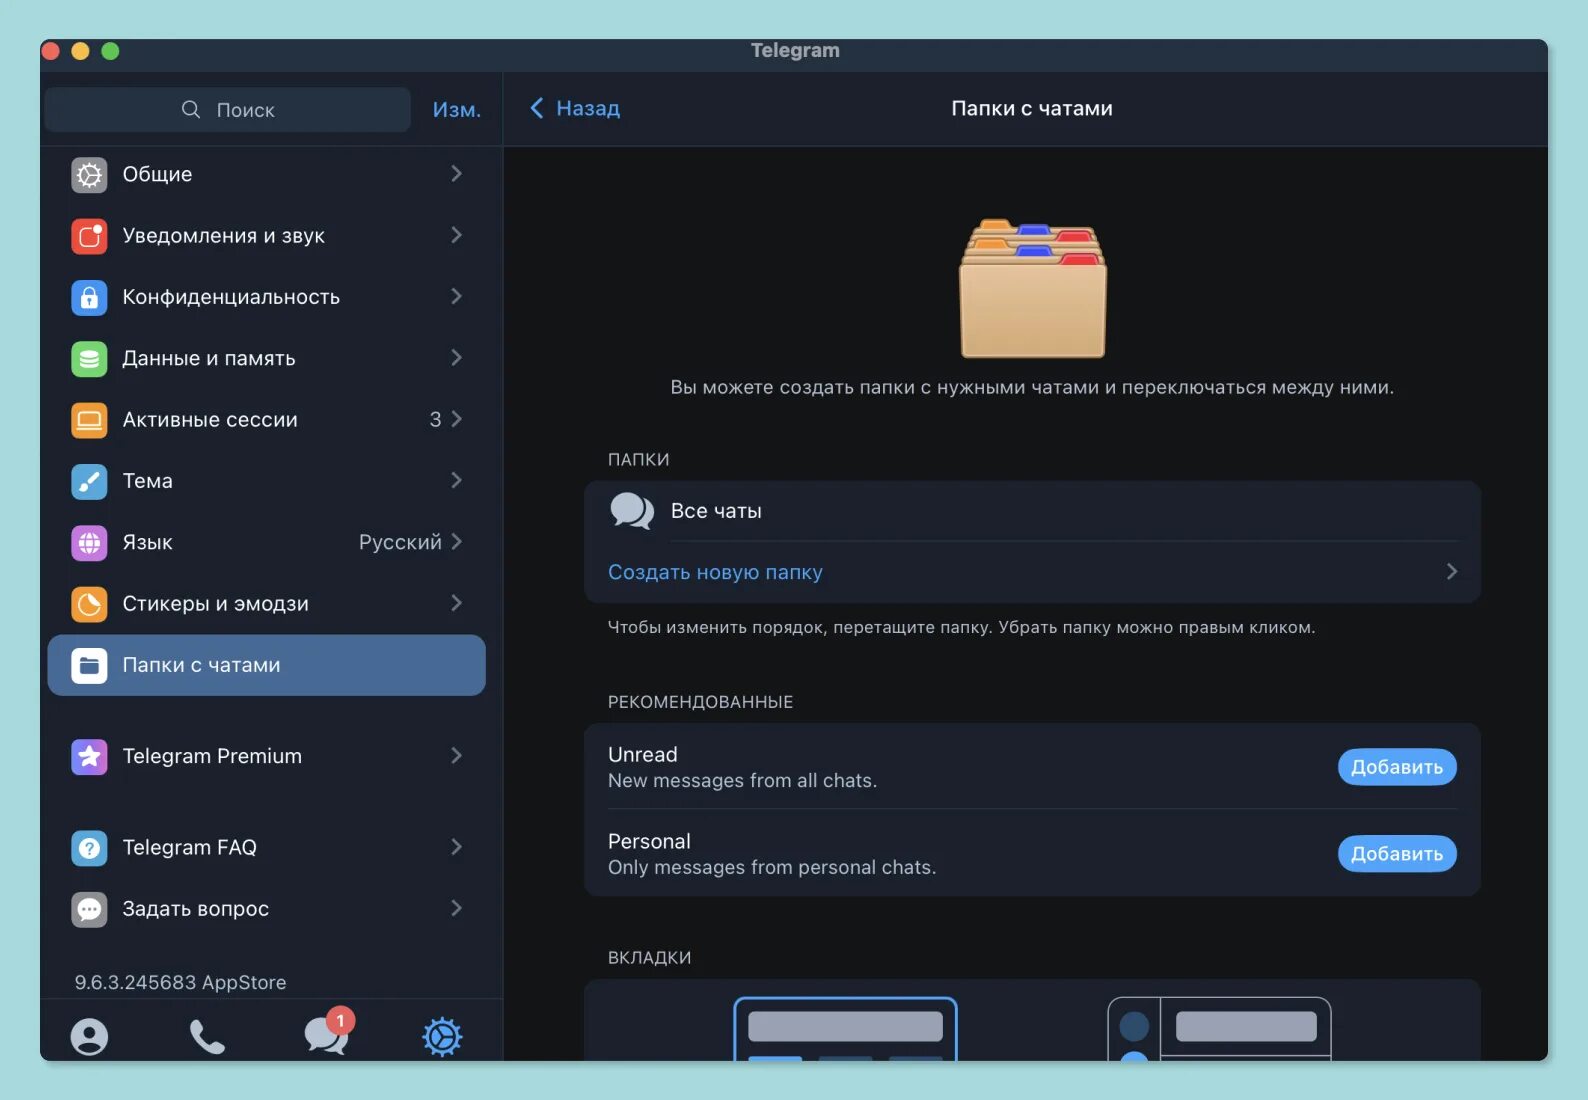Click Русский language value
This screenshot has width=1588, height=1100.
tap(400, 542)
